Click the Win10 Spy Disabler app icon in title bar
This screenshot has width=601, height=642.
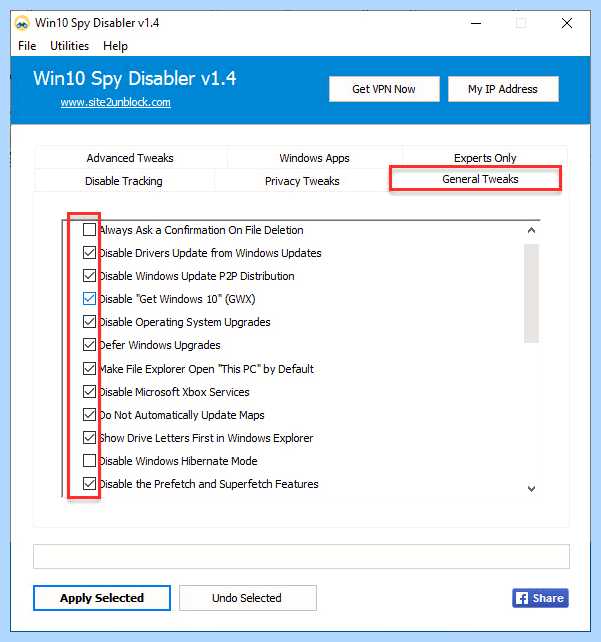click(x=22, y=23)
